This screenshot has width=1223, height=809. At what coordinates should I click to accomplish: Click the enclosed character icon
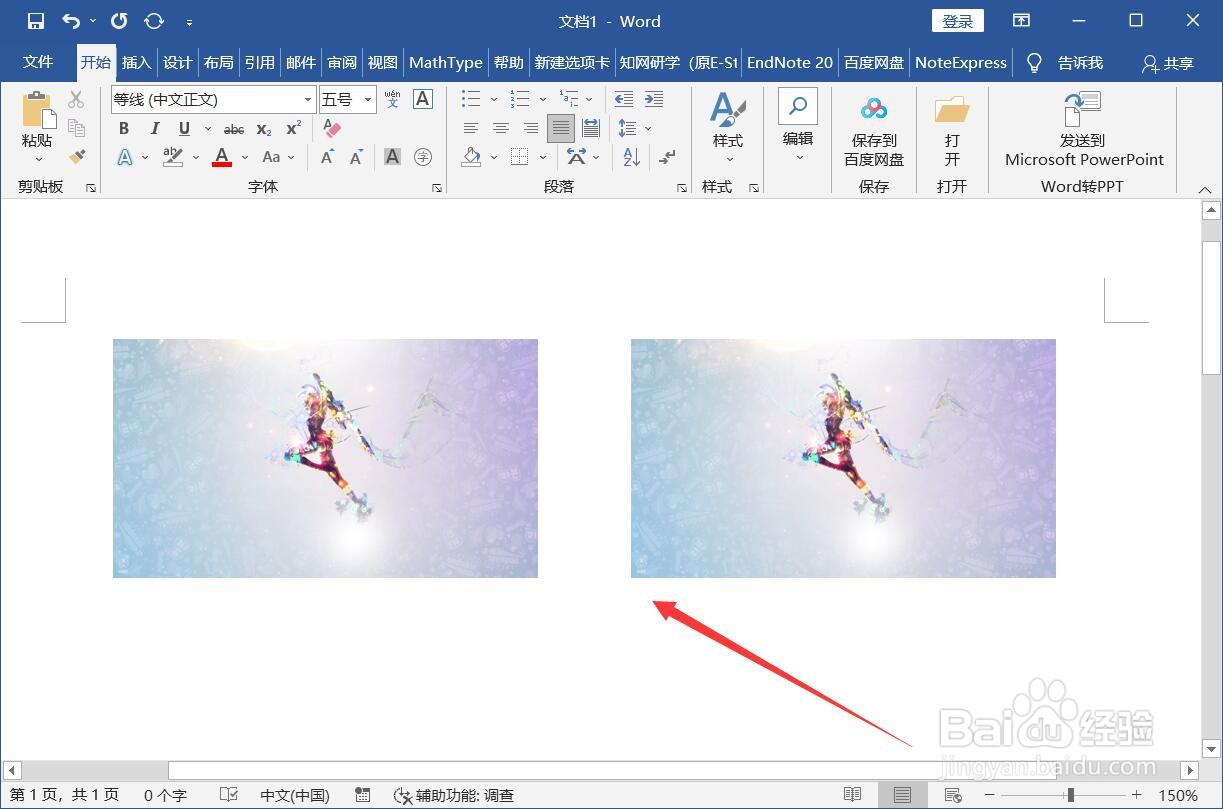pyautogui.click(x=423, y=157)
